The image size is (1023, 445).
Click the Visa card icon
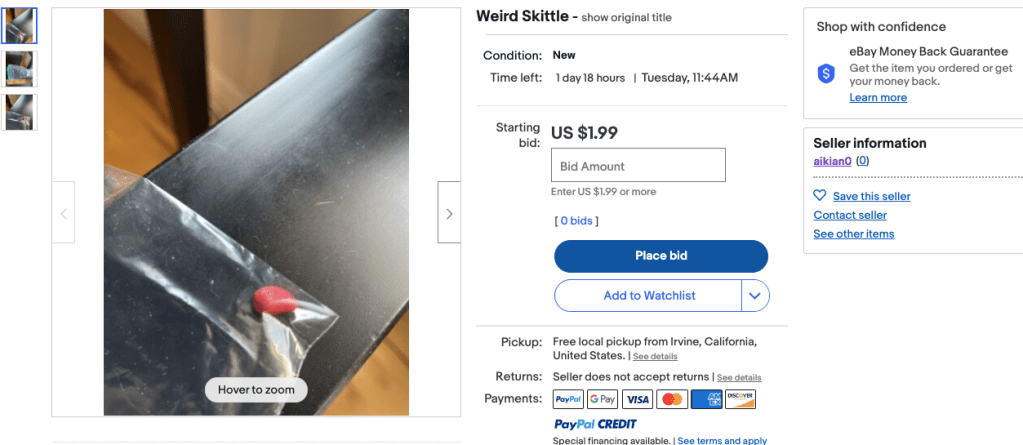click(x=637, y=400)
